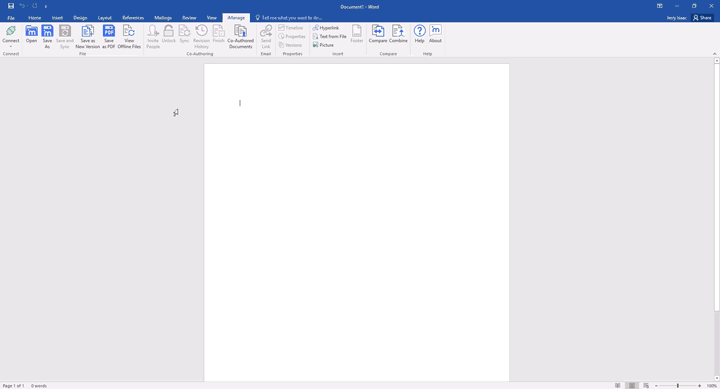Viewport: 720px width, 389px height.
Task: Open the iManage About dialog
Action: pyautogui.click(x=435, y=34)
